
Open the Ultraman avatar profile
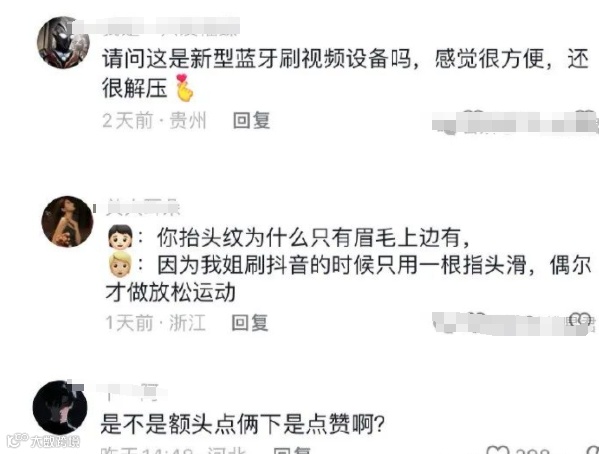tap(63, 42)
